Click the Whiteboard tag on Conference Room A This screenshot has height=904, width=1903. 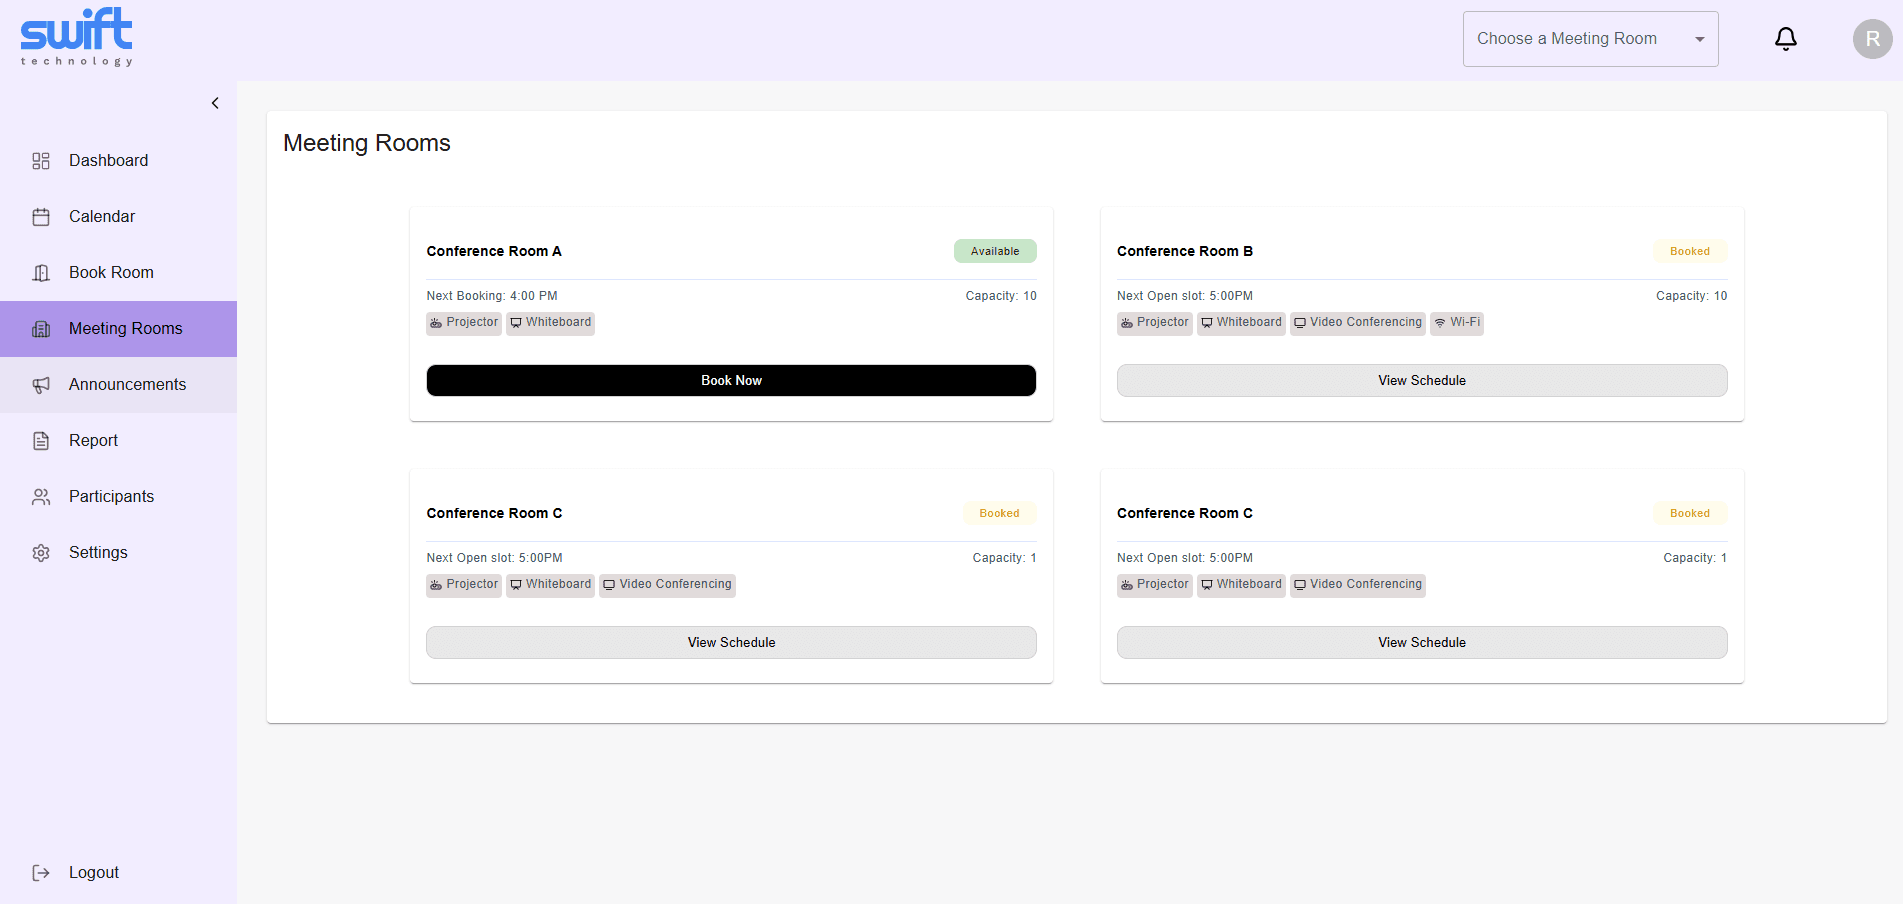pyautogui.click(x=550, y=323)
